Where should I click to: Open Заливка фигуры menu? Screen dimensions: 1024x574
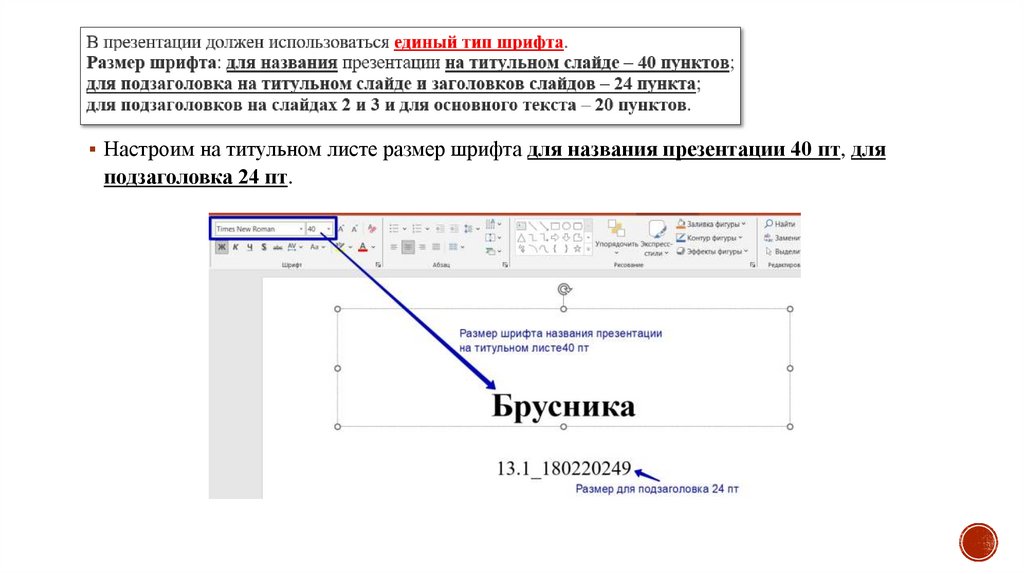(x=711, y=224)
